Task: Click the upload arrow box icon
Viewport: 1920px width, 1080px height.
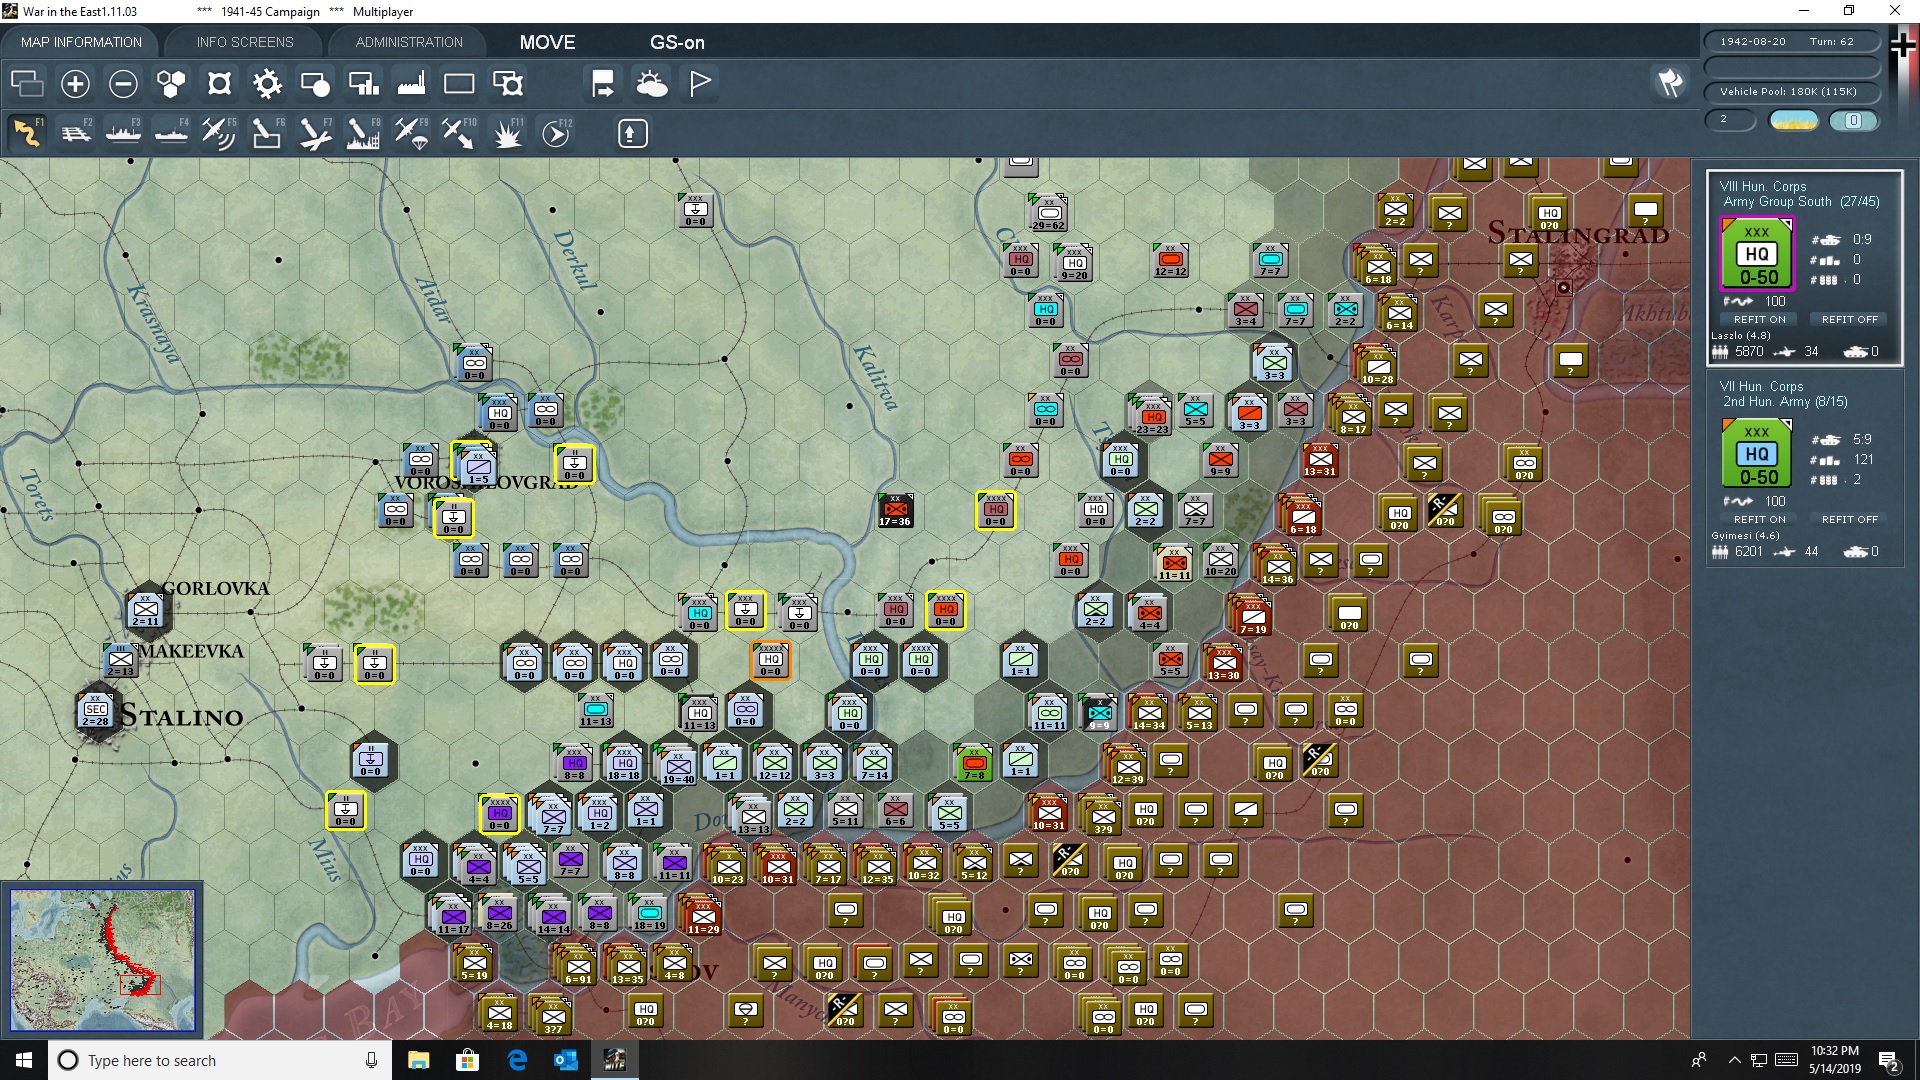Action: pyautogui.click(x=632, y=133)
